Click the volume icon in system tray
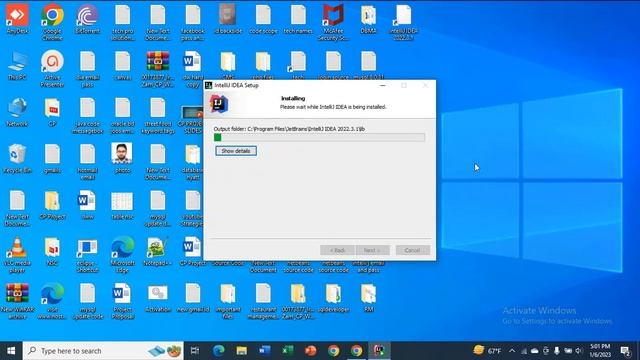 pyautogui.click(x=579, y=351)
